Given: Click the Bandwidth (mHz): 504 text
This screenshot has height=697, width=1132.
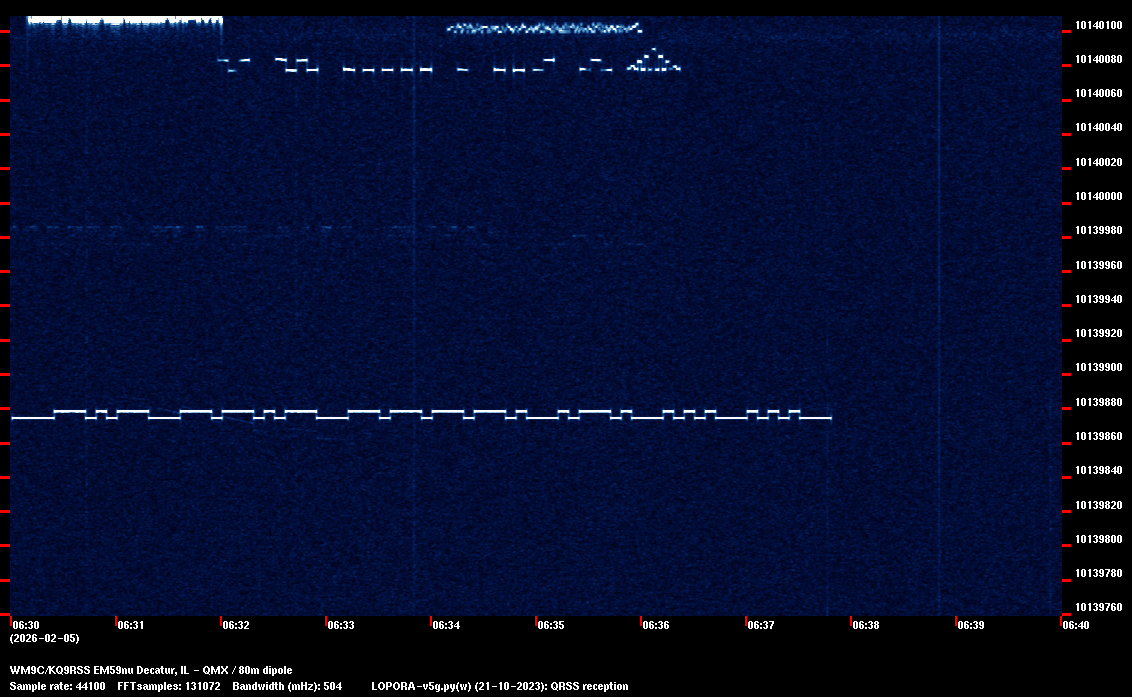Looking at the screenshot, I should 287,686.
